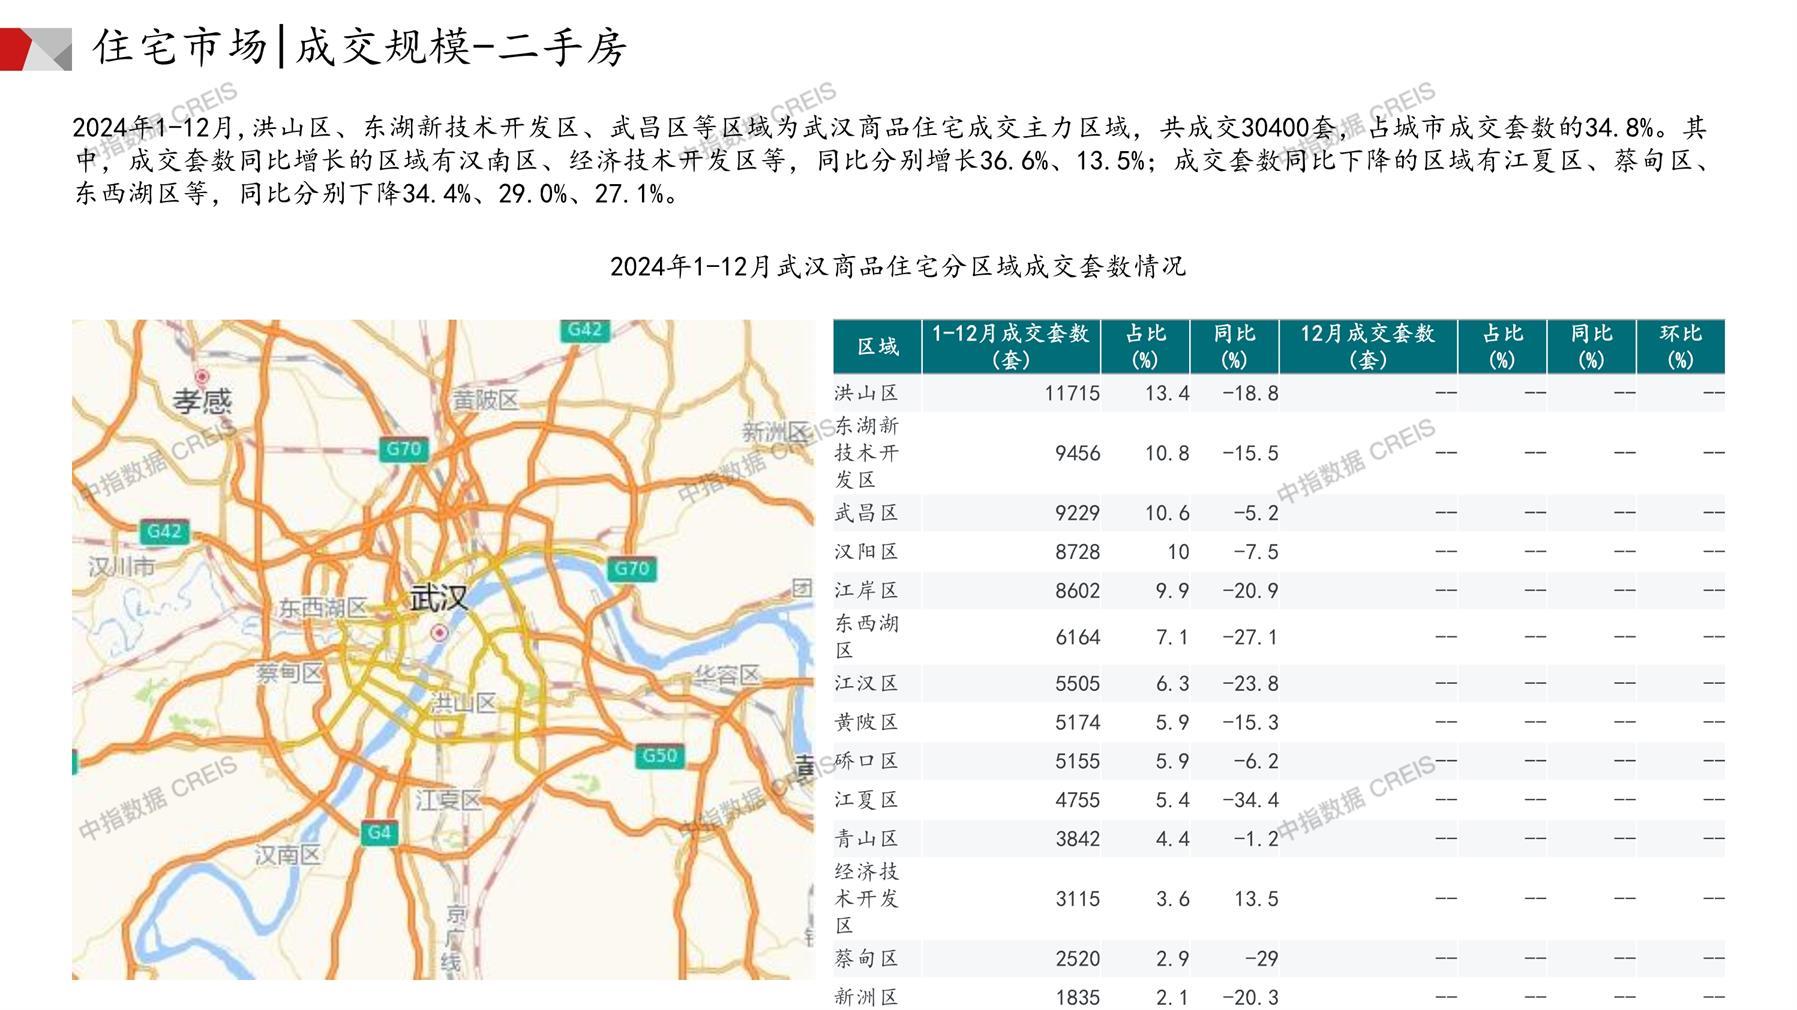Click the 汉南区 label on the map
This screenshot has height=1010, width=1797.
pos(287,854)
